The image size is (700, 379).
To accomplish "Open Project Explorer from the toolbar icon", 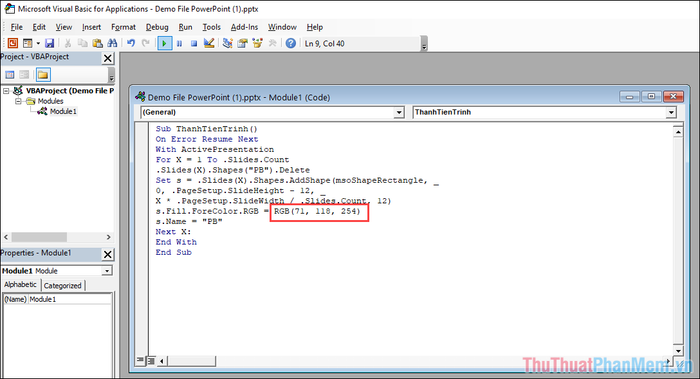I will pos(228,43).
